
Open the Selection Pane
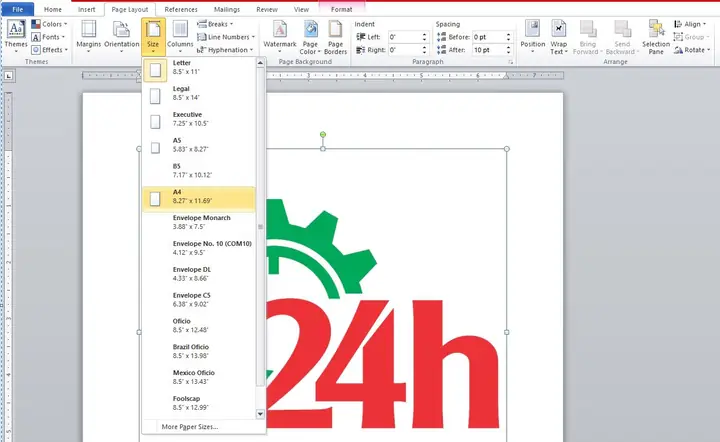point(656,38)
